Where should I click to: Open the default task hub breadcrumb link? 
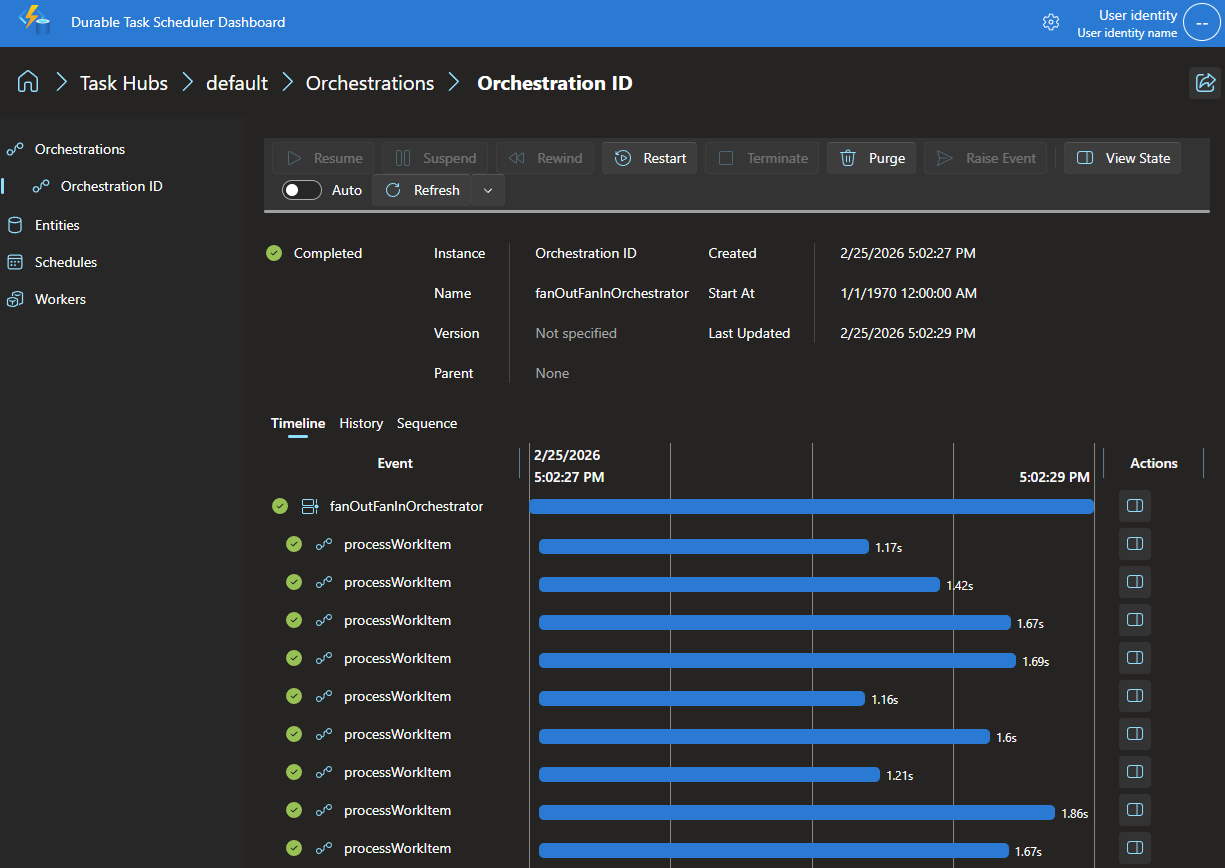(236, 82)
